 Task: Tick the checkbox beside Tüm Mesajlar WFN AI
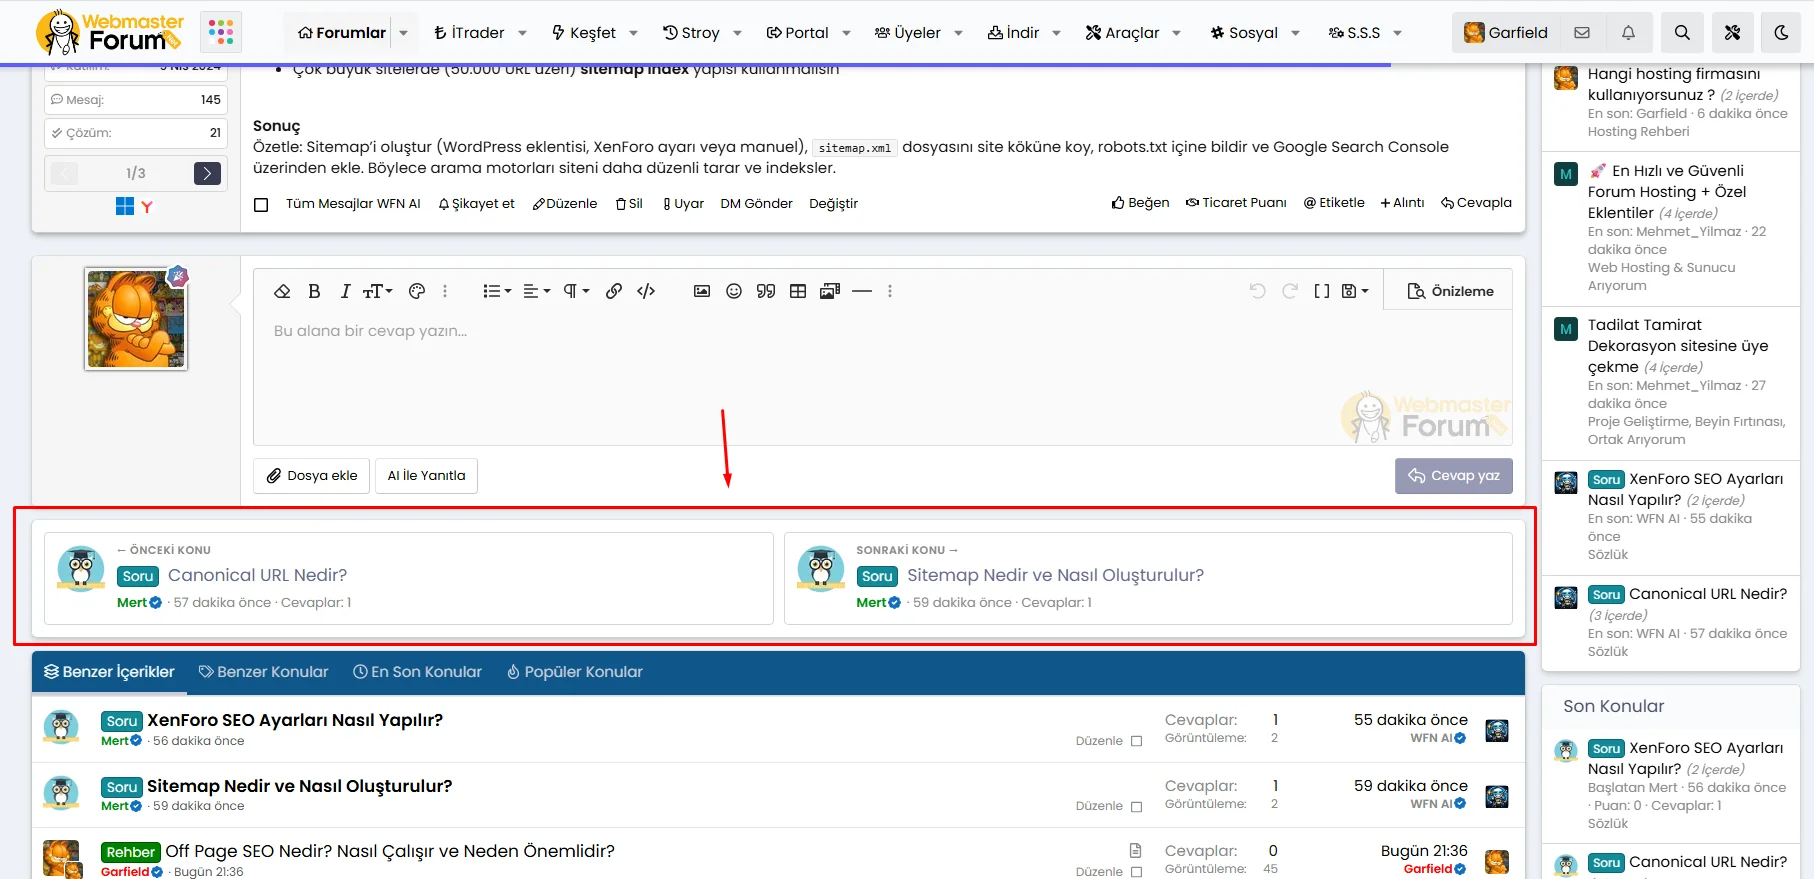(262, 205)
